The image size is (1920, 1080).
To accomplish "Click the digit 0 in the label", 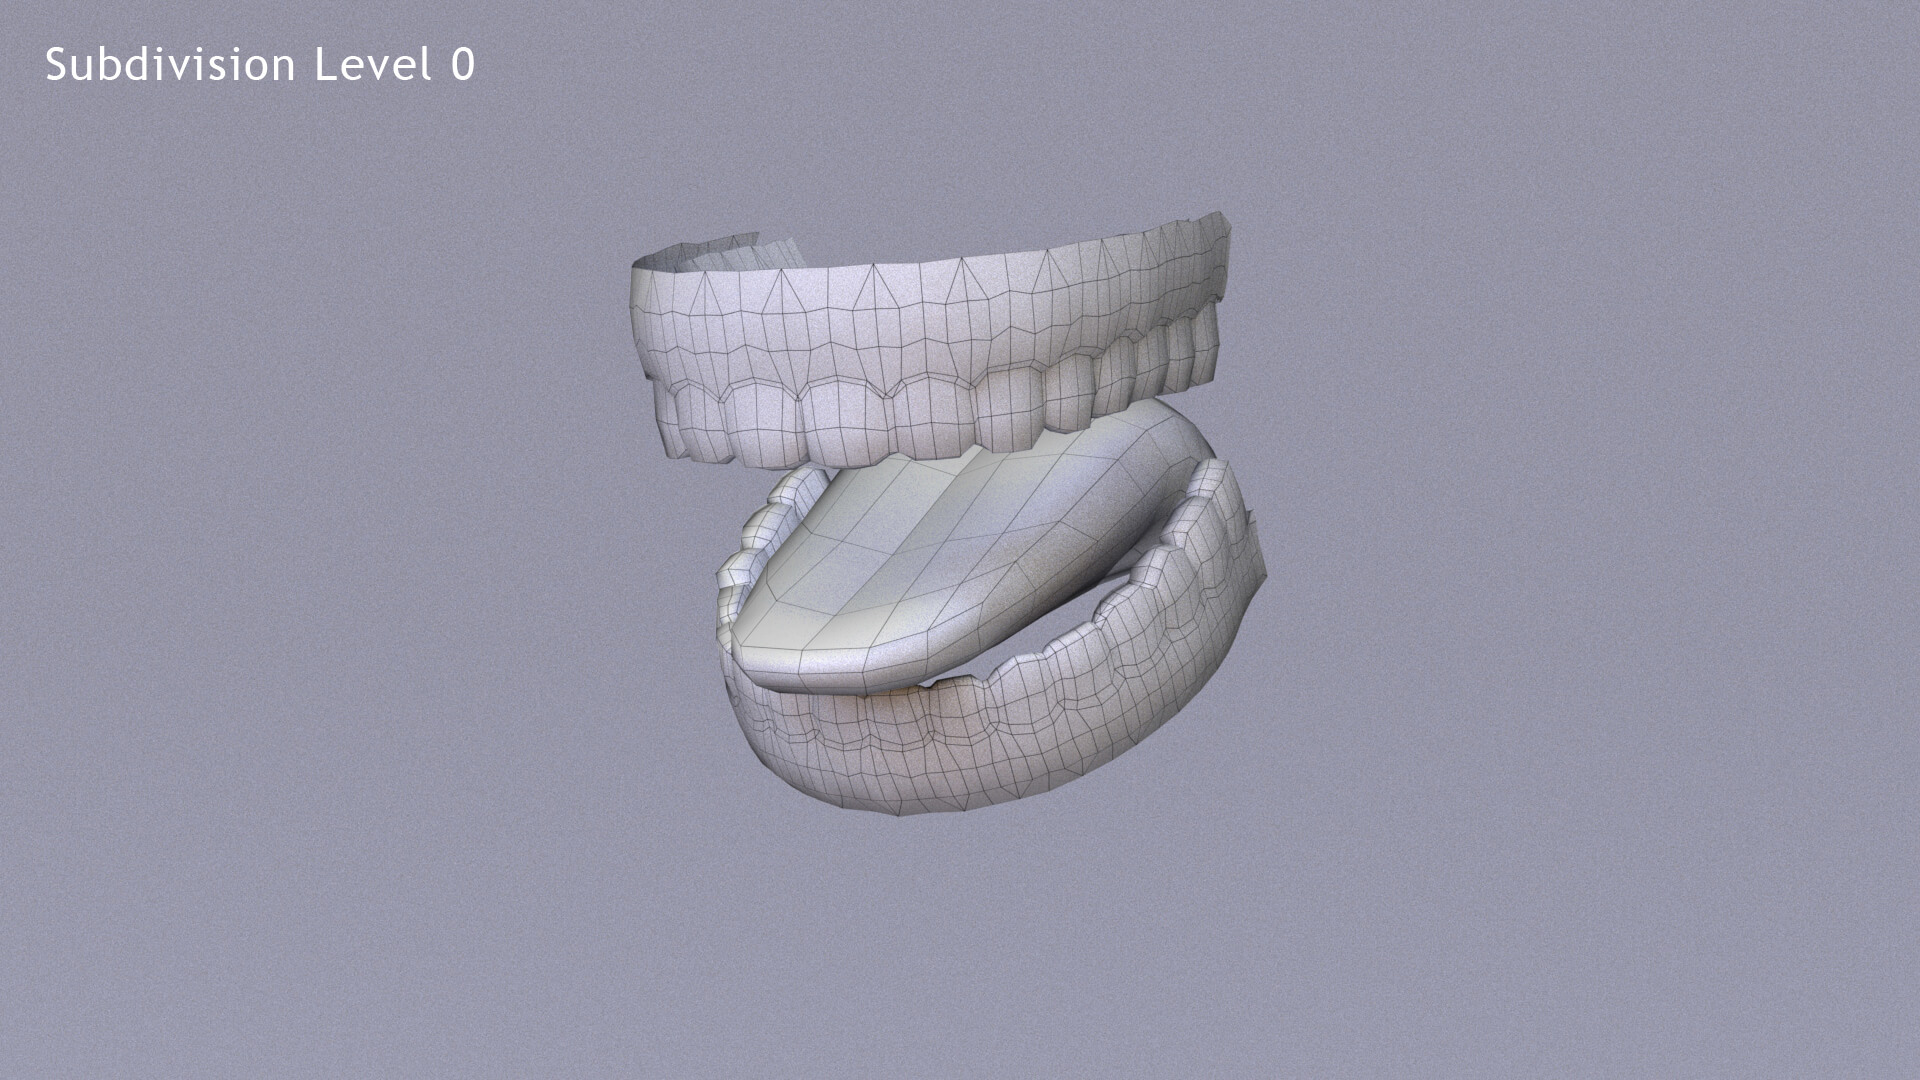I will 462,65.
